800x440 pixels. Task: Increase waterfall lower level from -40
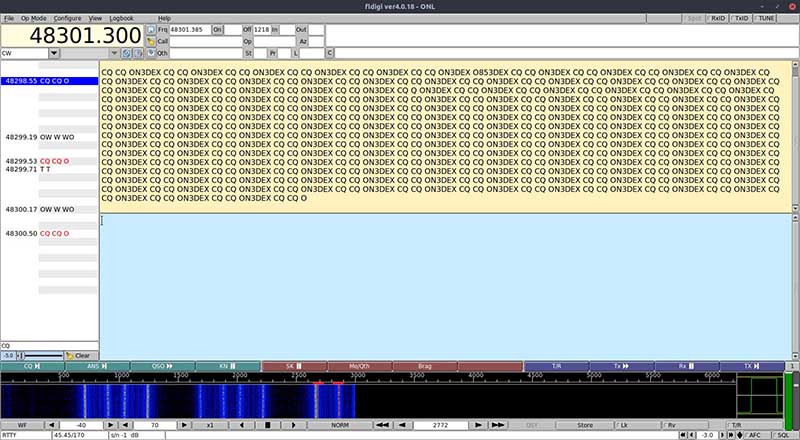[111, 425]
